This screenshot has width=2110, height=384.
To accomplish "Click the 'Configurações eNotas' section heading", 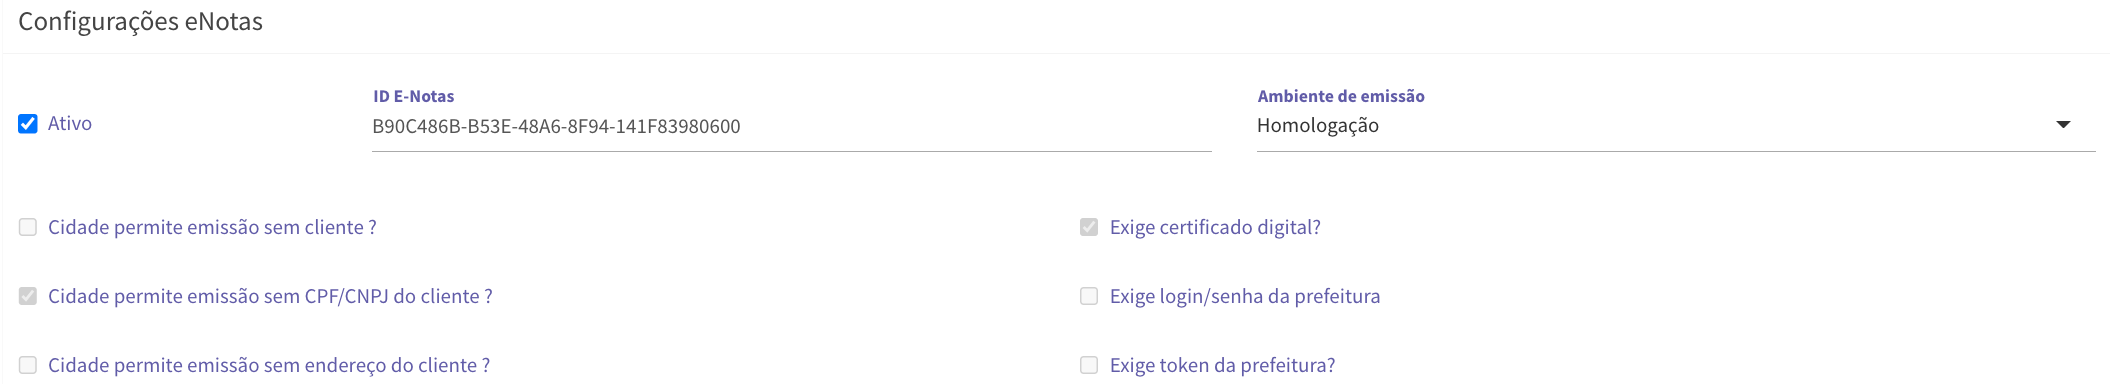I will (x=141, y=21).
